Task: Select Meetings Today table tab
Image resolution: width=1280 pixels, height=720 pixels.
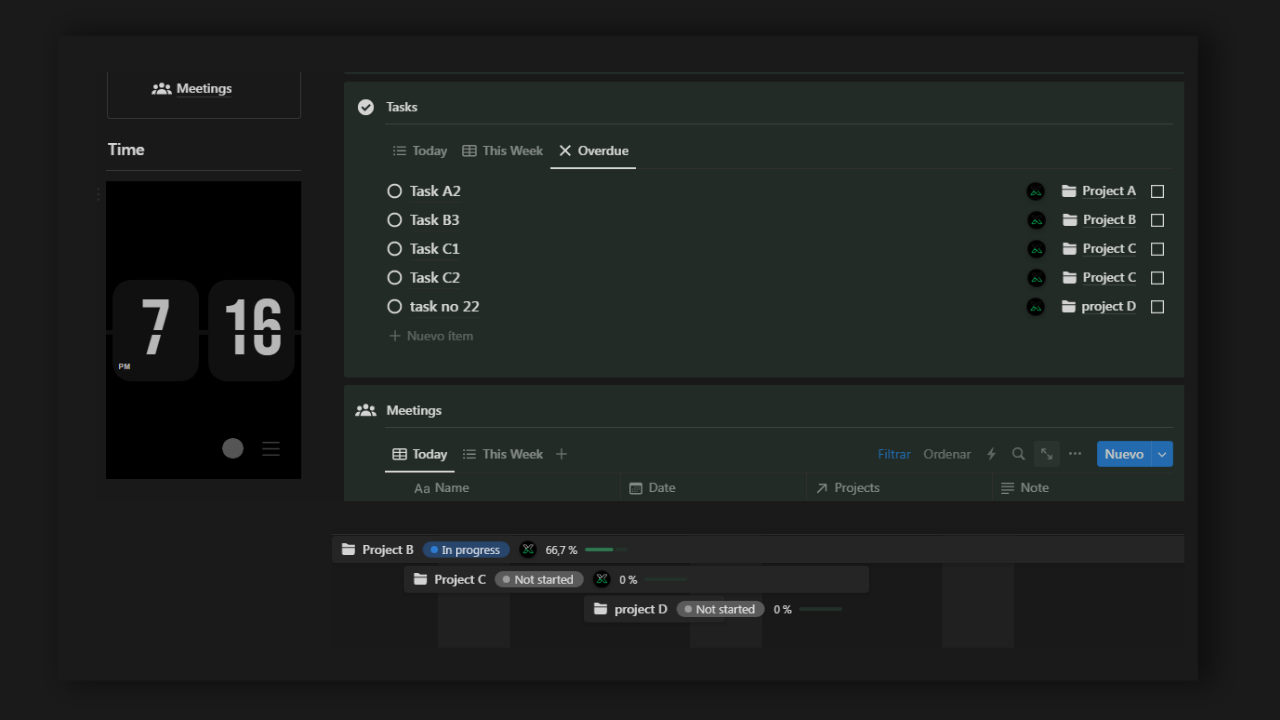Action: 420,454
